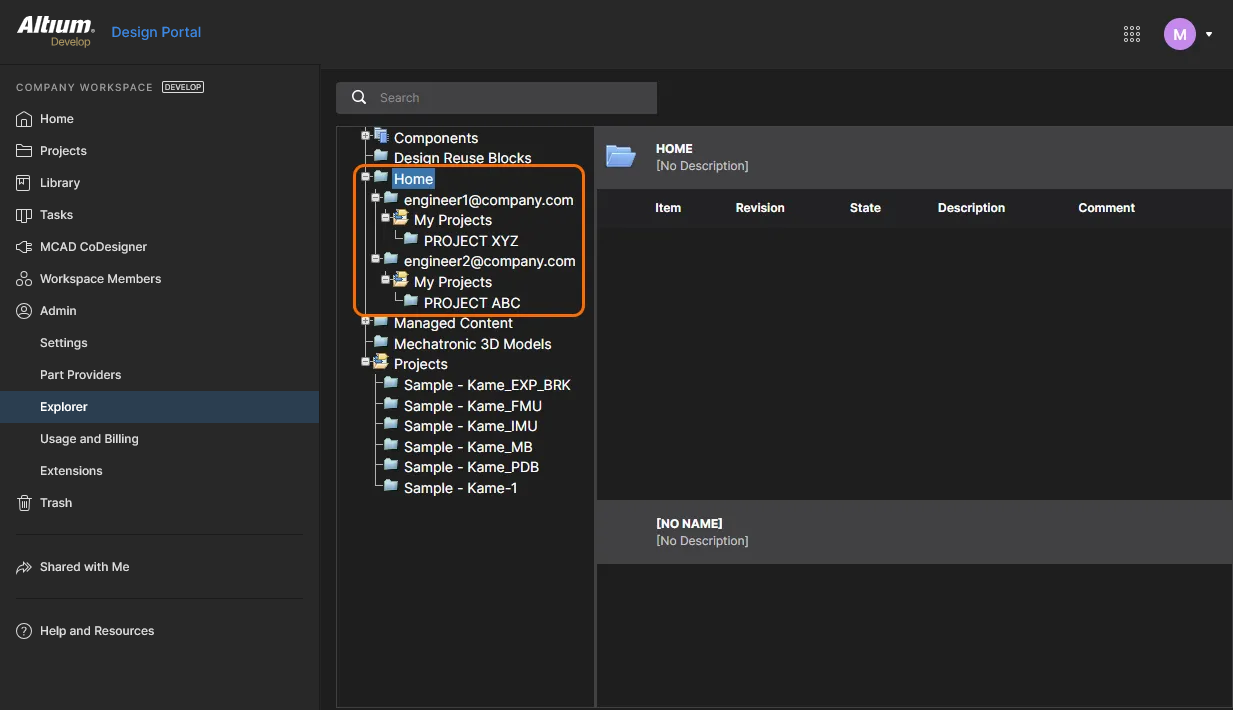
Task: Open MCAD CoDesigner icon
Action: [x=24, y=247]
